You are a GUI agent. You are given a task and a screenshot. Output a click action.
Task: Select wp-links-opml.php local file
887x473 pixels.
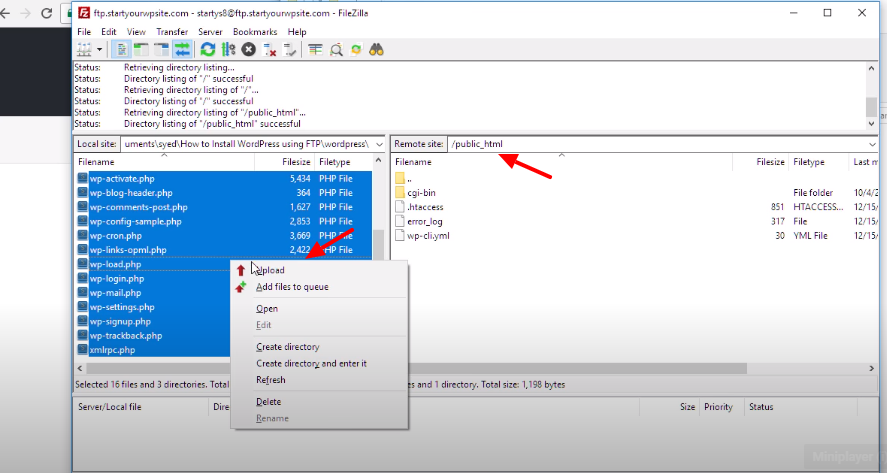click(x=128, y=250)
